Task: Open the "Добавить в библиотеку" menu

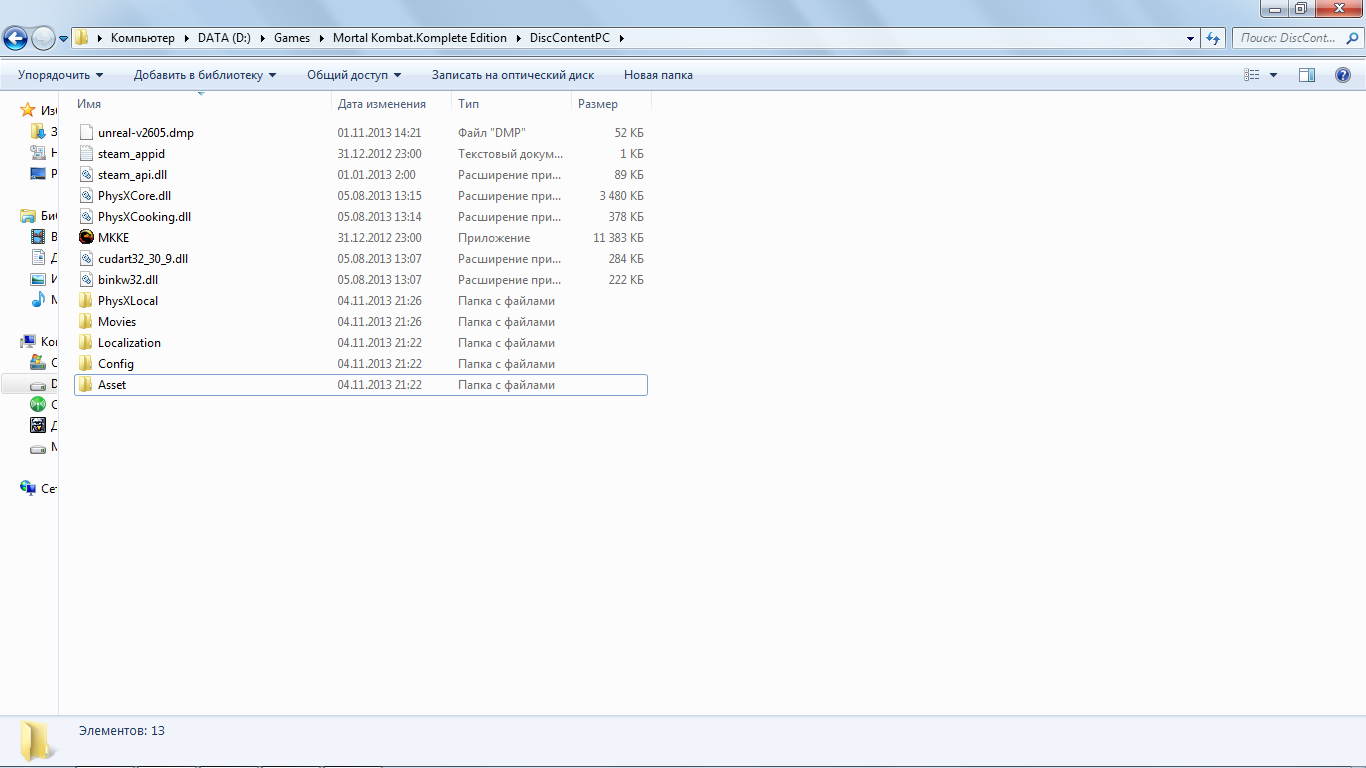Action: [x=205, y=75]
